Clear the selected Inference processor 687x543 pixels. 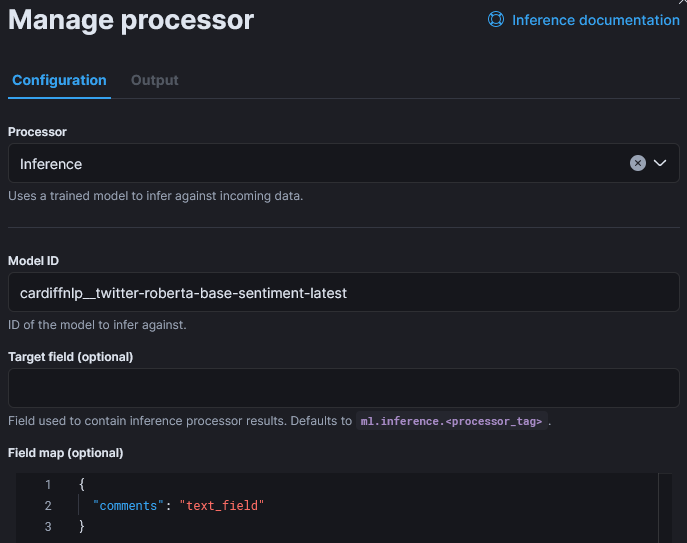(638, 163)
